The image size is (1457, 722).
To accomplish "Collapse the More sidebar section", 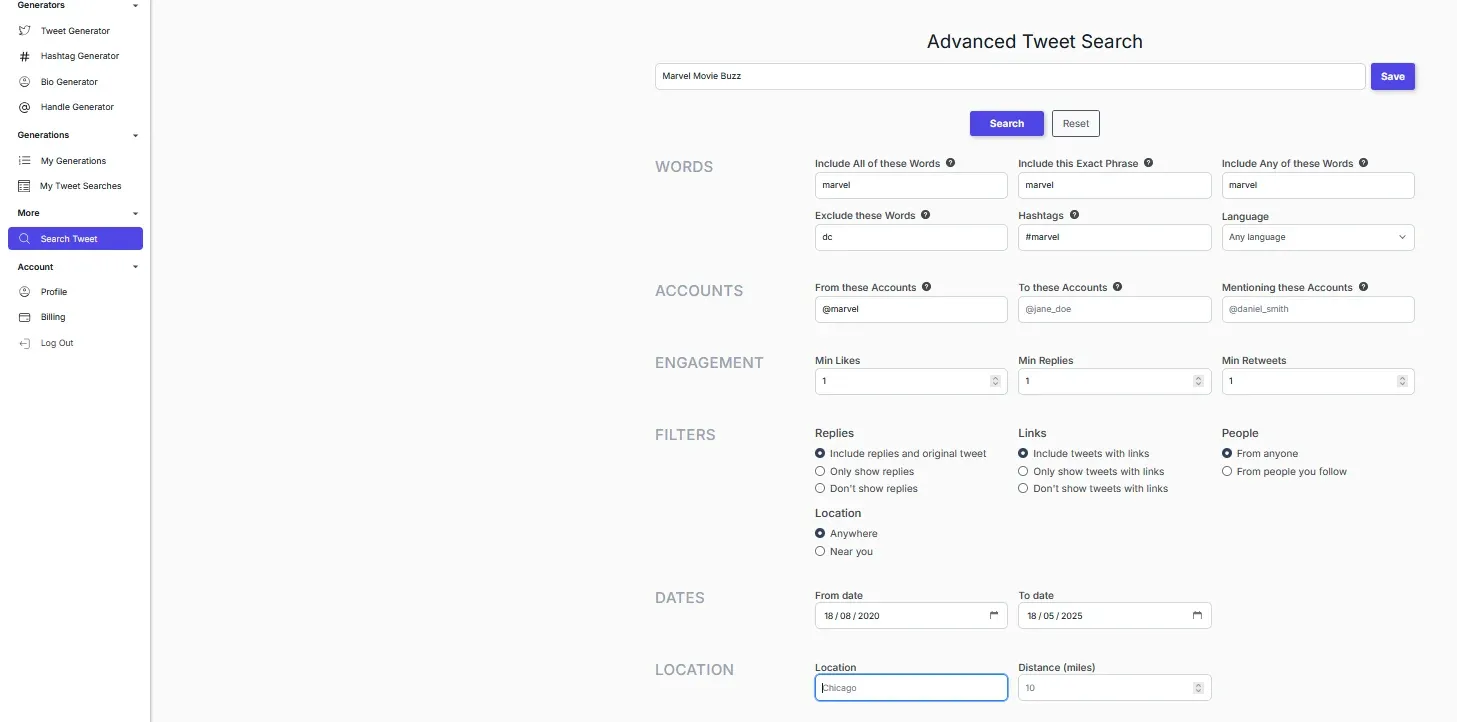I will click(135, 213).
